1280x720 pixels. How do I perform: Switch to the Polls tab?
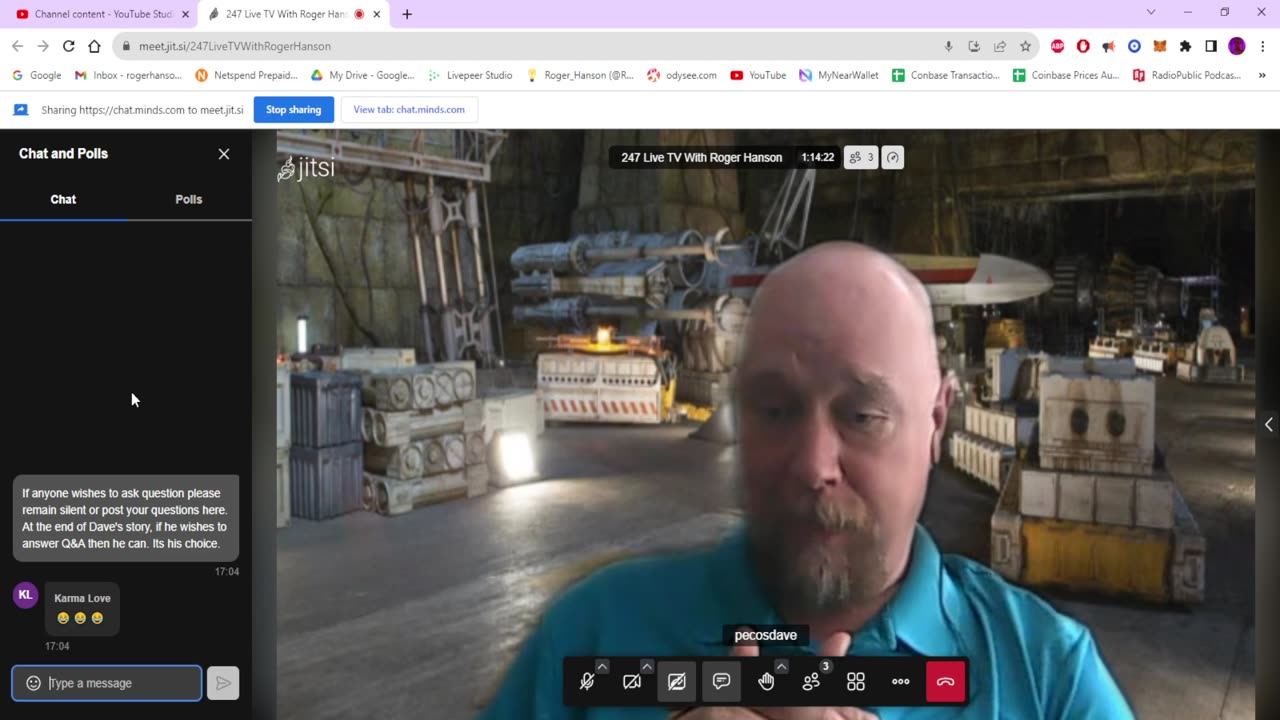[x=189, y=199]
